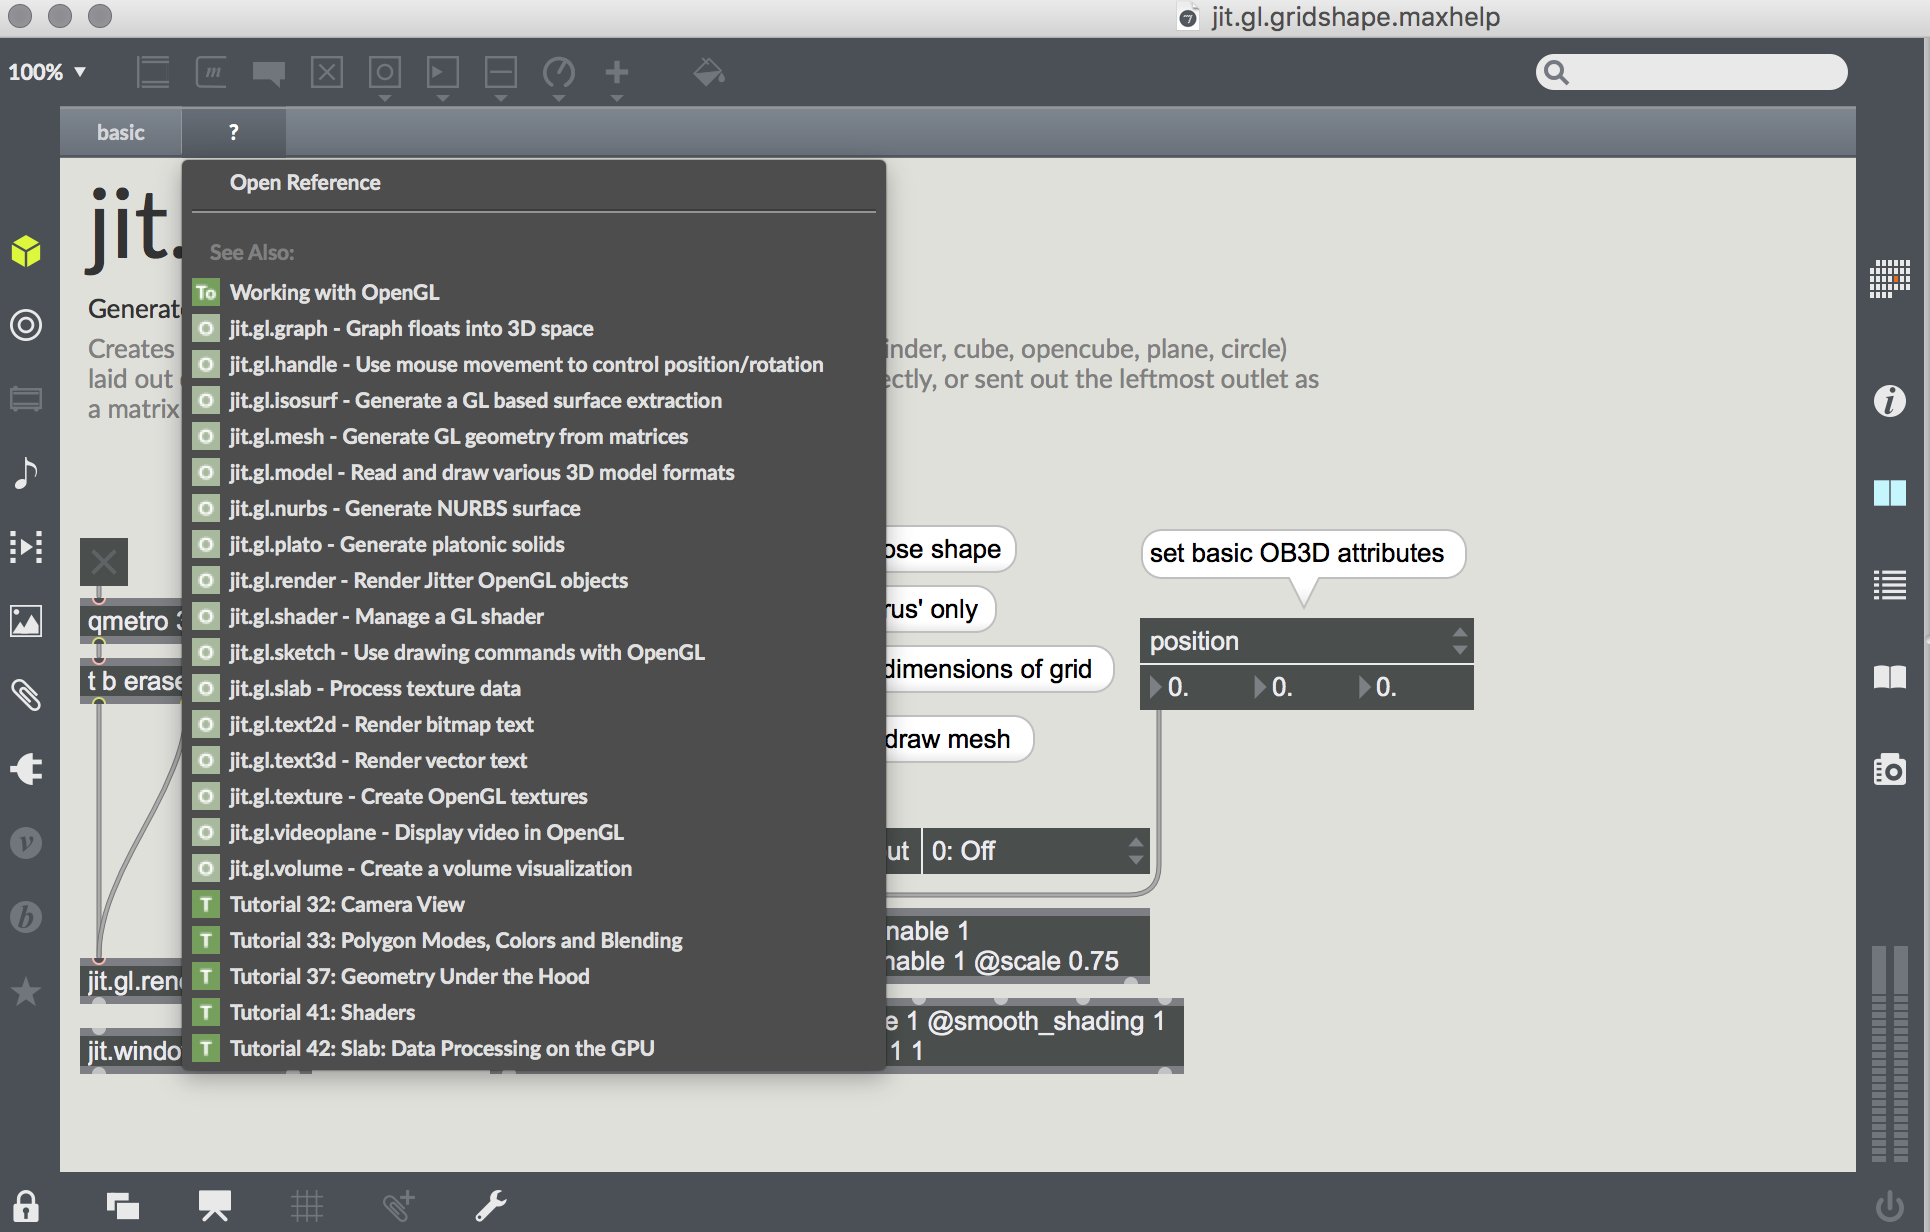Open the Reference side panel icon
Viewport: 1930px width, 1232px height.
point(1889,493)
